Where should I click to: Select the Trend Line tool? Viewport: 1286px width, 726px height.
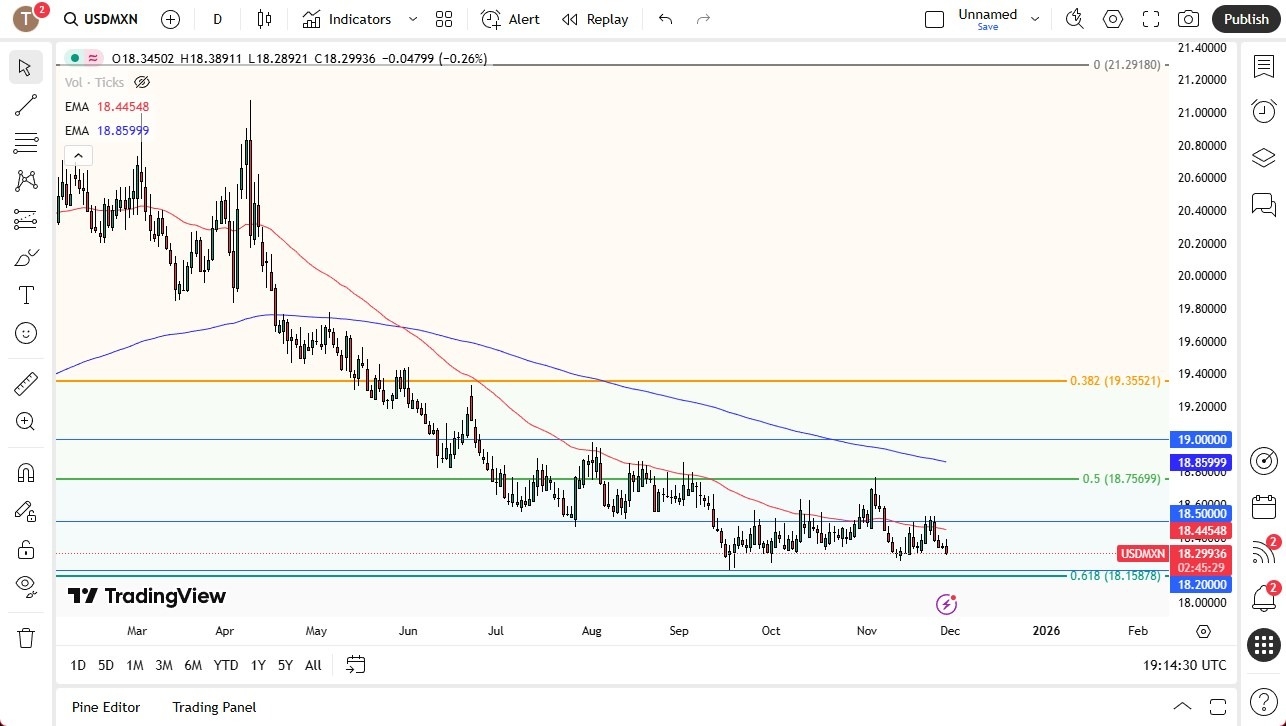pyautogui.click(x=26, y=105)
